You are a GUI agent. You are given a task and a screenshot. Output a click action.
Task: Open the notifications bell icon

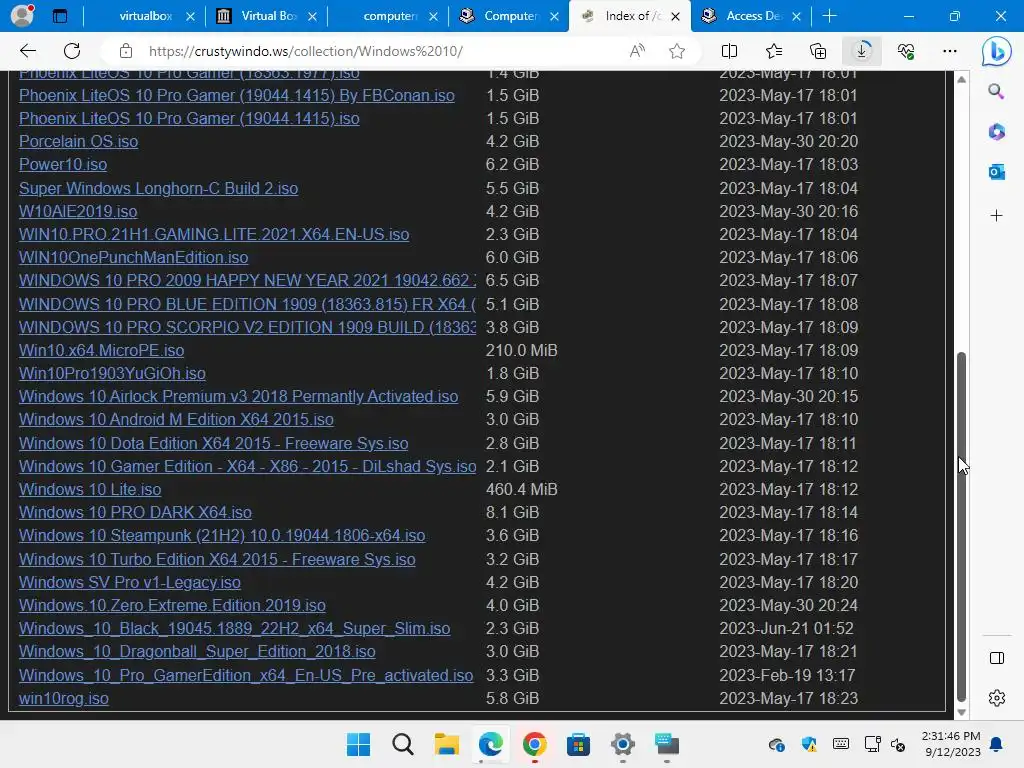coord(997,744)
